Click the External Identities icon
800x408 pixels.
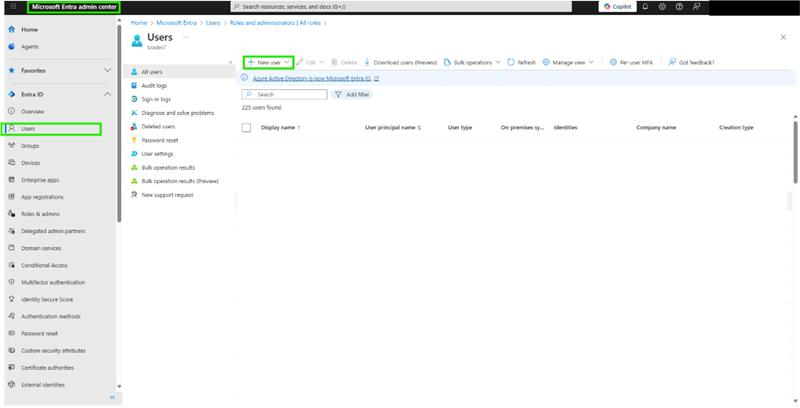pos(12,385)
